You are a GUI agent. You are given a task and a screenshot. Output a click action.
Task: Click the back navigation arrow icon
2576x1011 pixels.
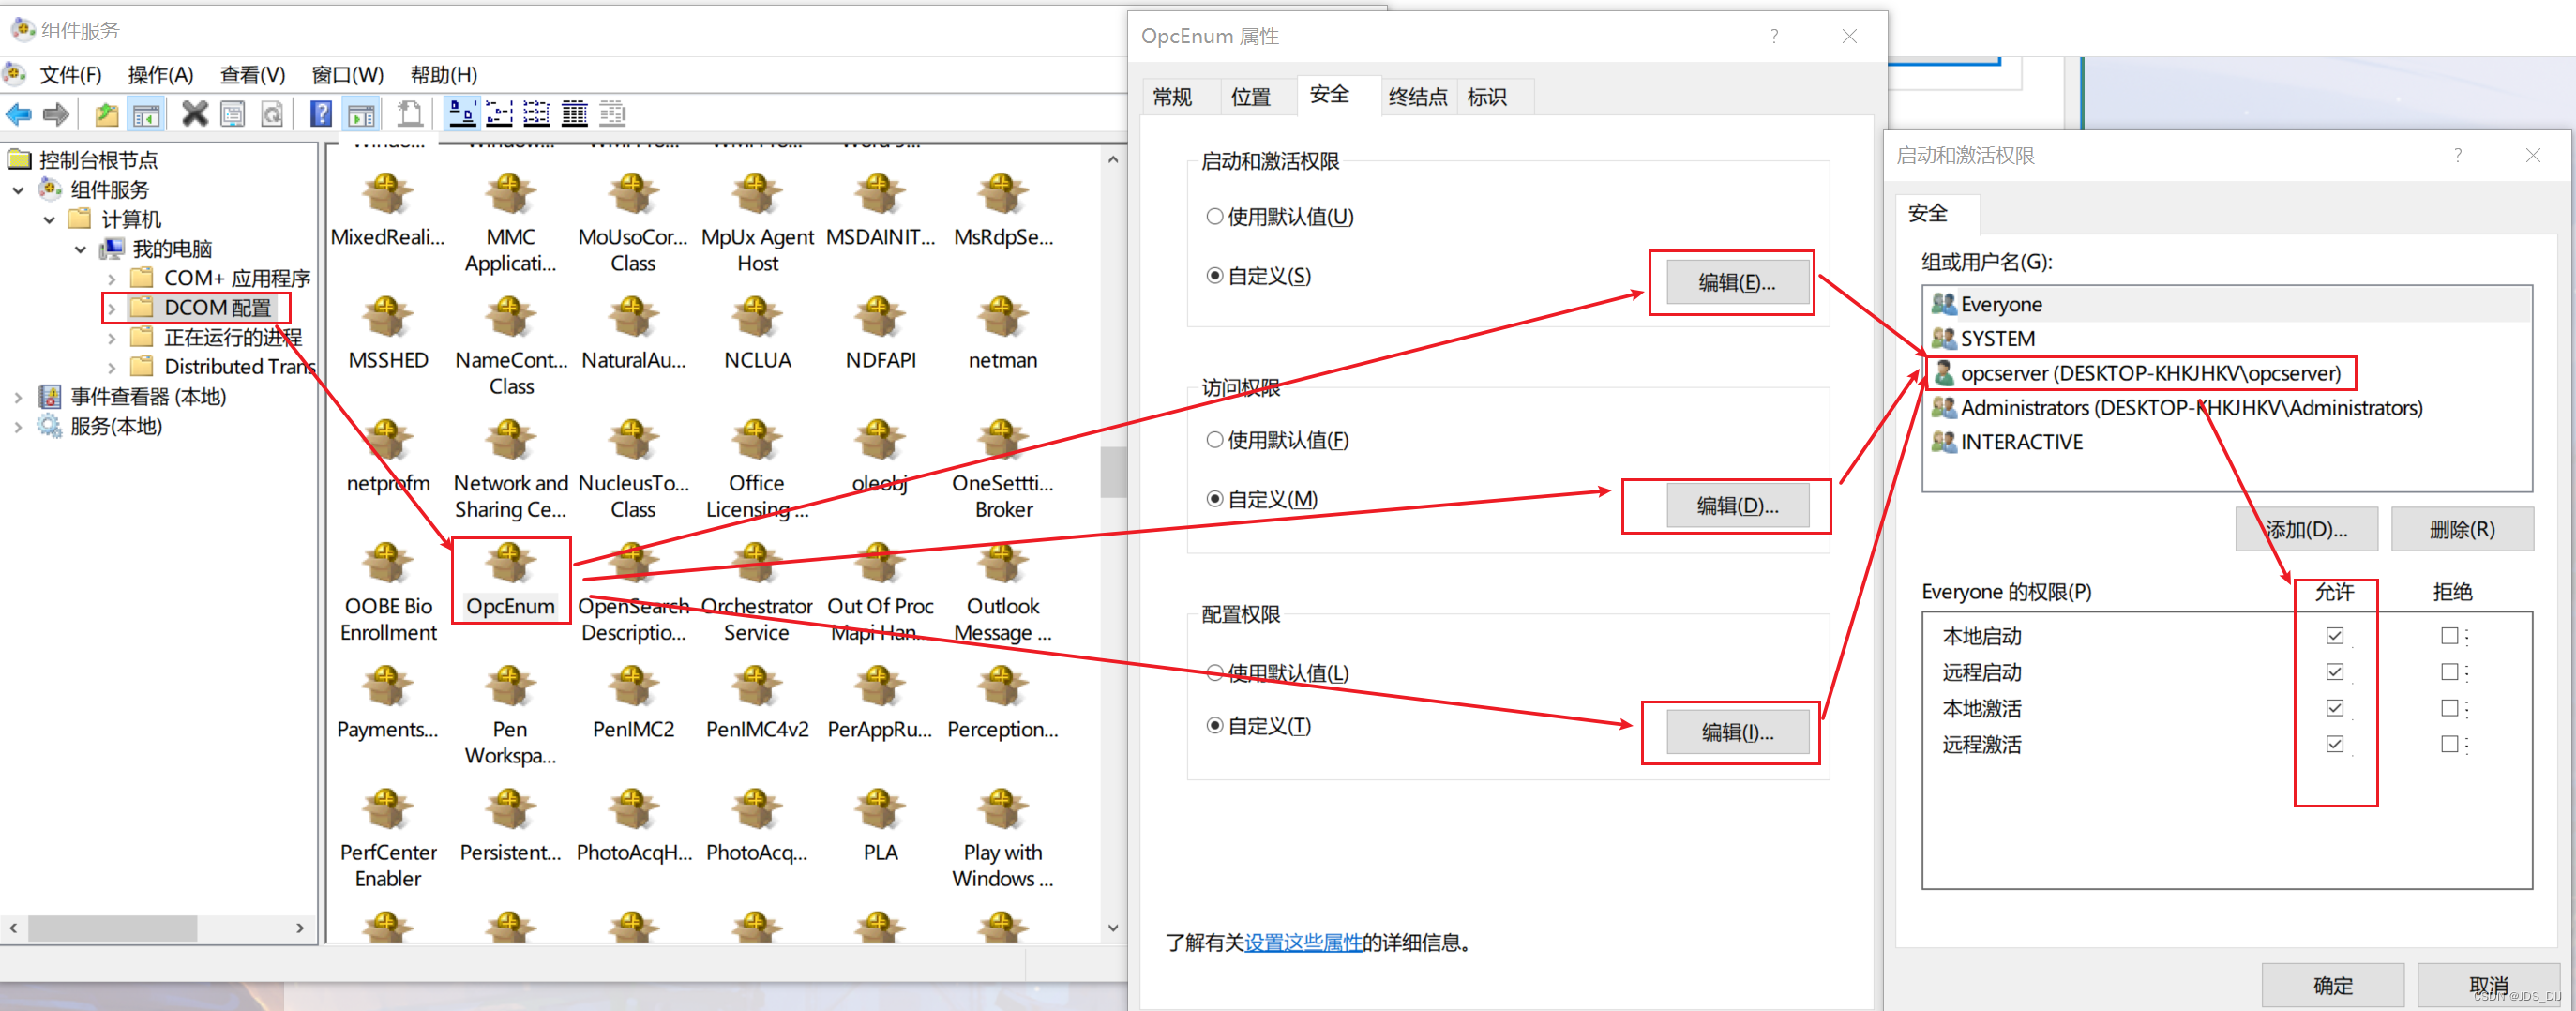click(18, 113)
